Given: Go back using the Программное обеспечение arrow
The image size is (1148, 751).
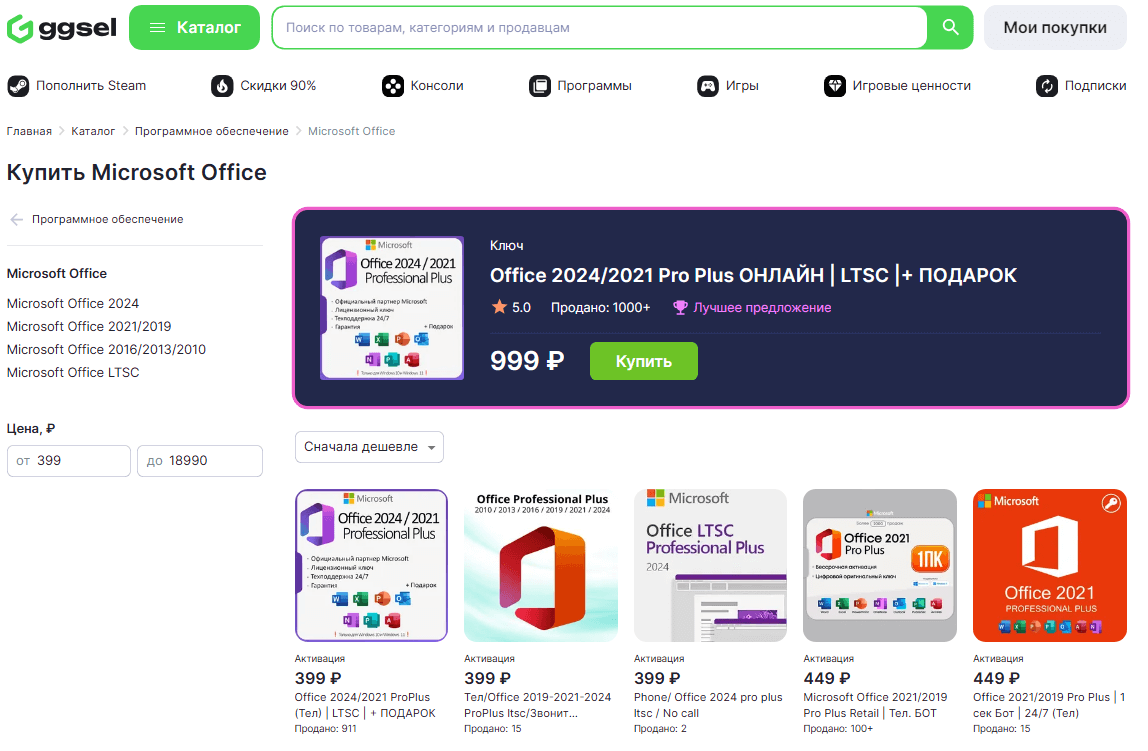Looking at the screenshot, I should [x=17, y=219].
